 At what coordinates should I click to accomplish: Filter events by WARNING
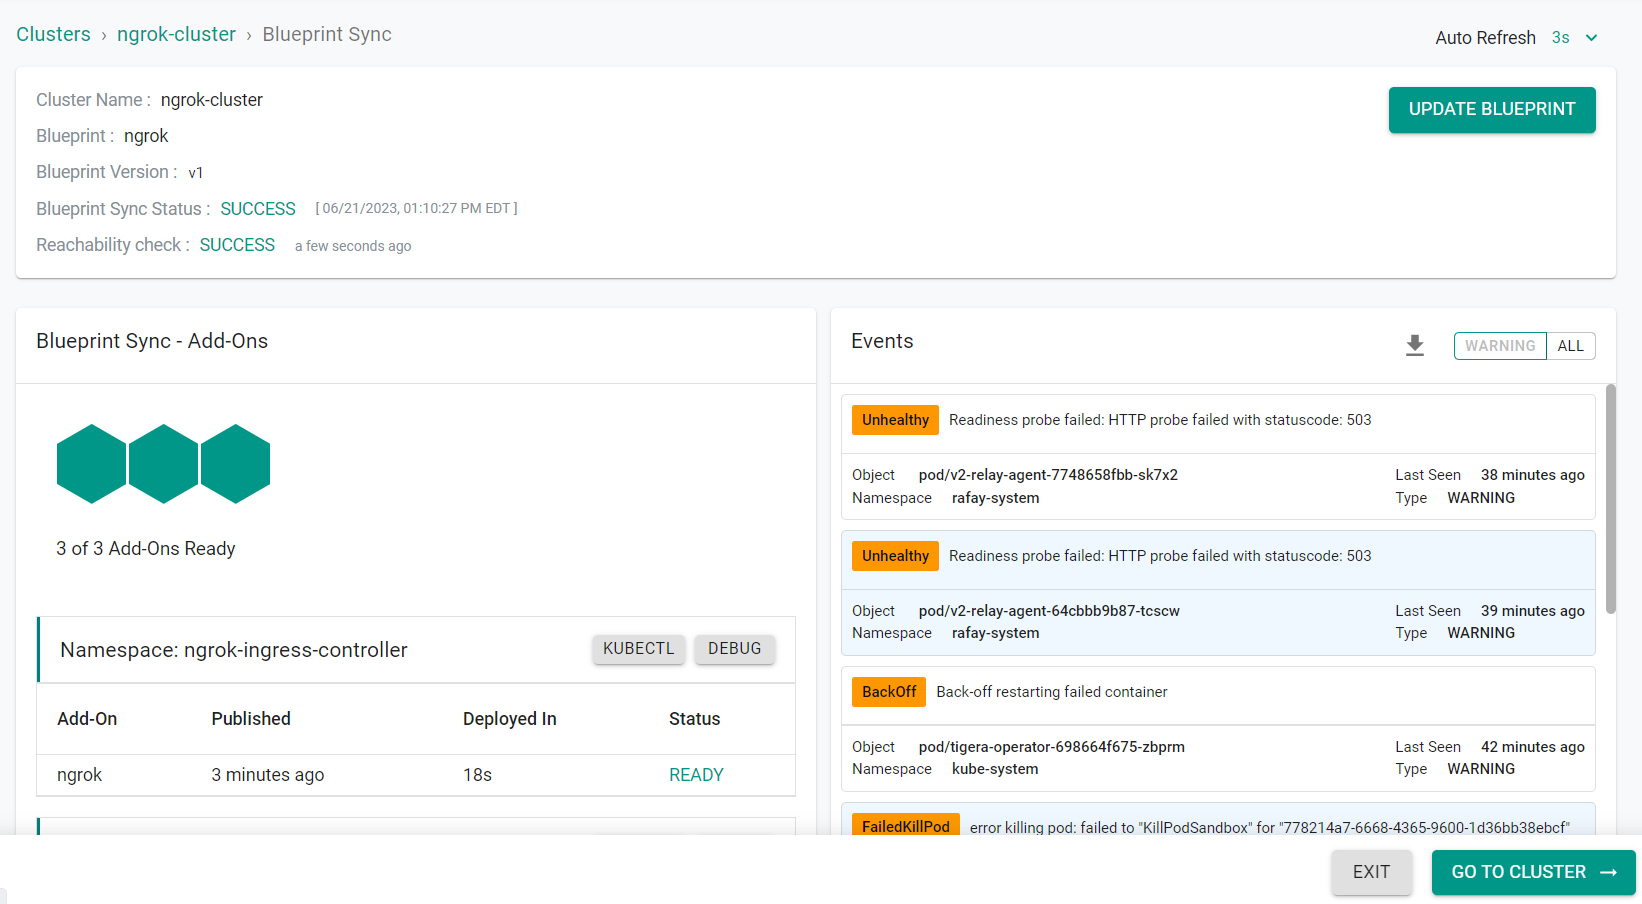coord(1500,346)
